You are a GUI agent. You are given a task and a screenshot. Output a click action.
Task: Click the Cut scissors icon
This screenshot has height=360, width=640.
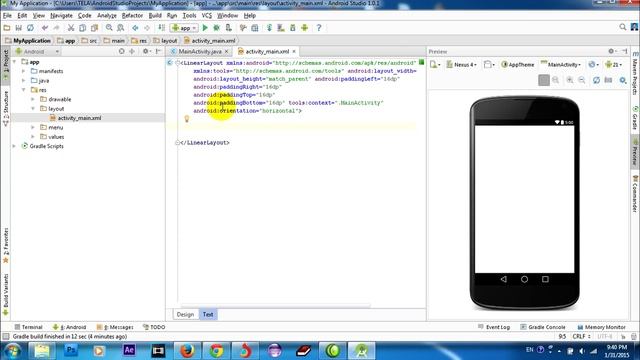point(71,28)
